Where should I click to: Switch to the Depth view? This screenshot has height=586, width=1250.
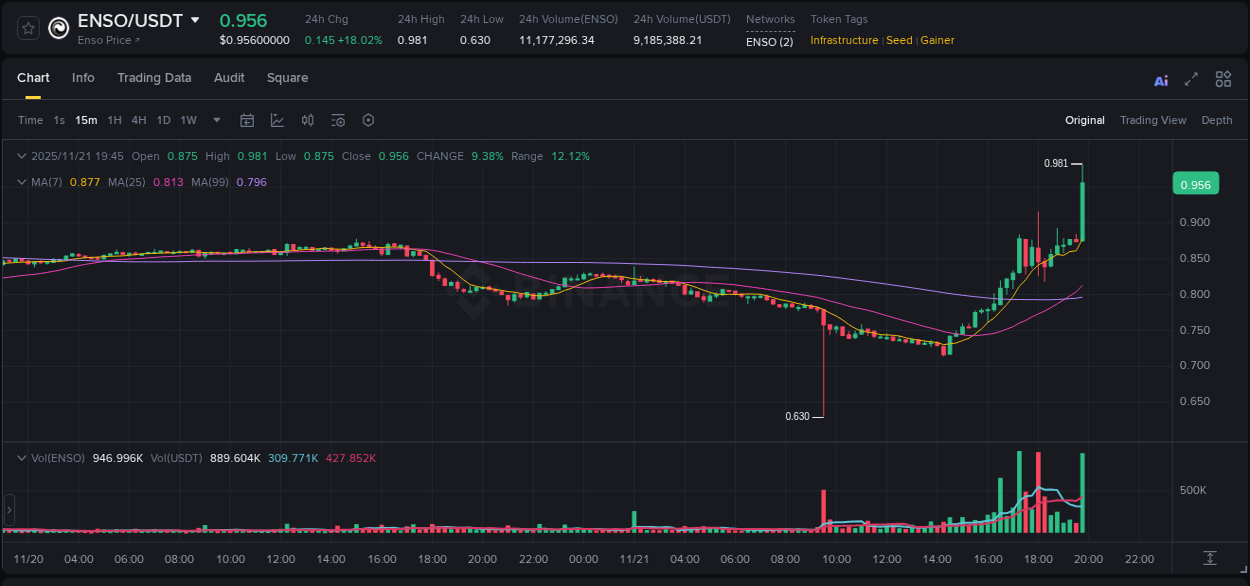(x=1217, y=120)
